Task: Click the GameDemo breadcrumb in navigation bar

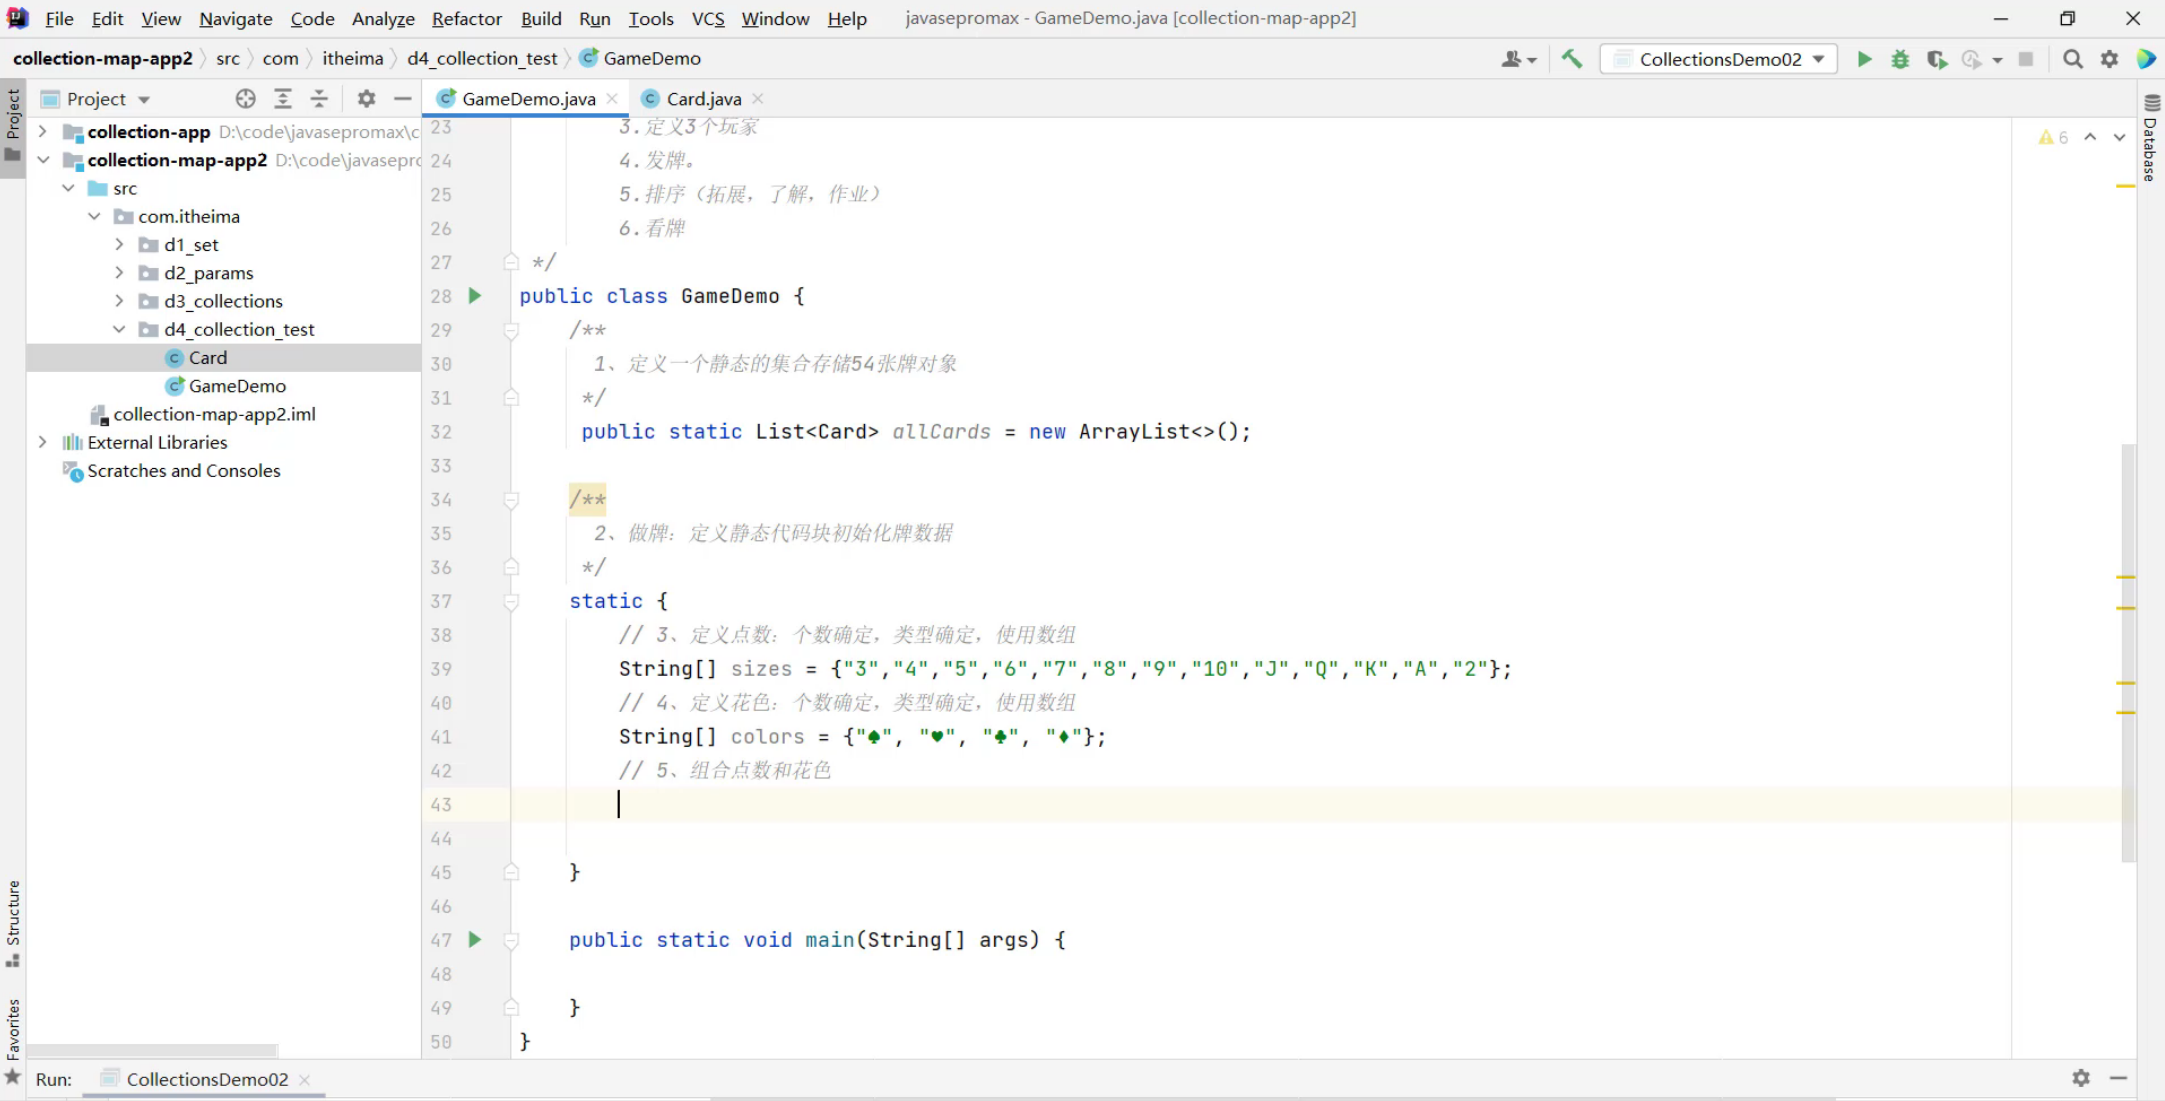Action: click(651, 58)
